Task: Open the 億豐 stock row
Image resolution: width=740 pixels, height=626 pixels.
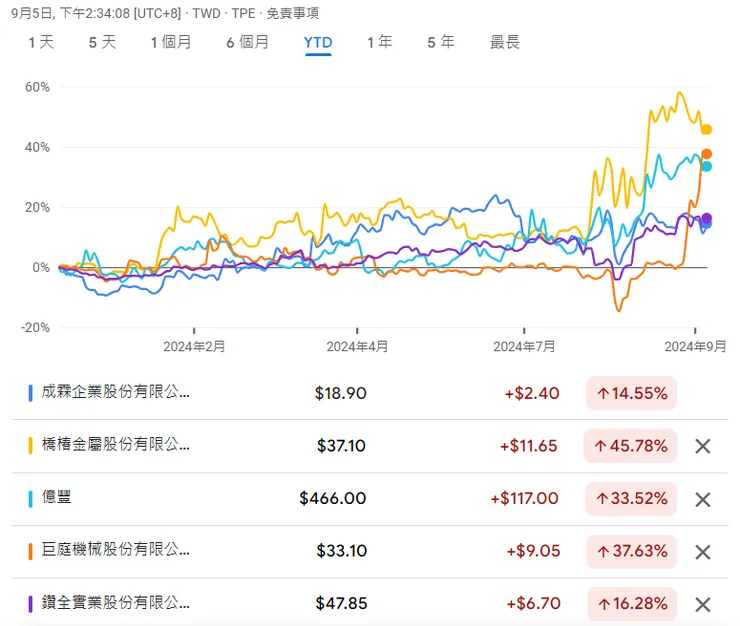Action: pyautogui.click(x=370, y=499)
